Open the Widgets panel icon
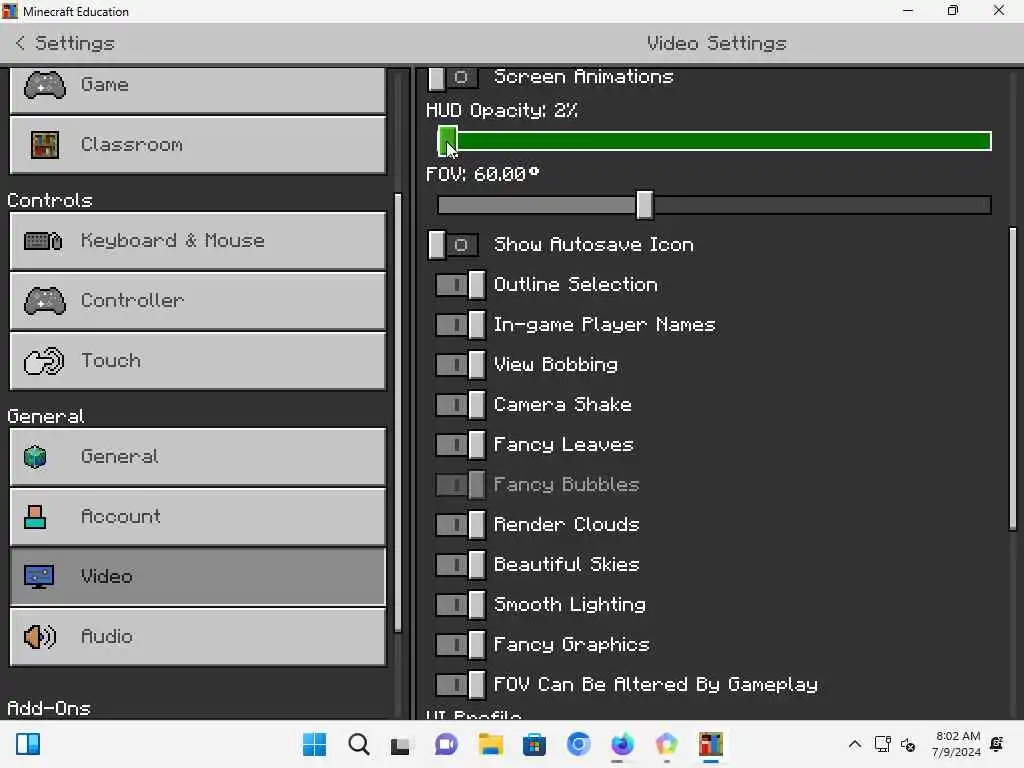This screenshot has width=1024, height=768. (x=28, y=744)
